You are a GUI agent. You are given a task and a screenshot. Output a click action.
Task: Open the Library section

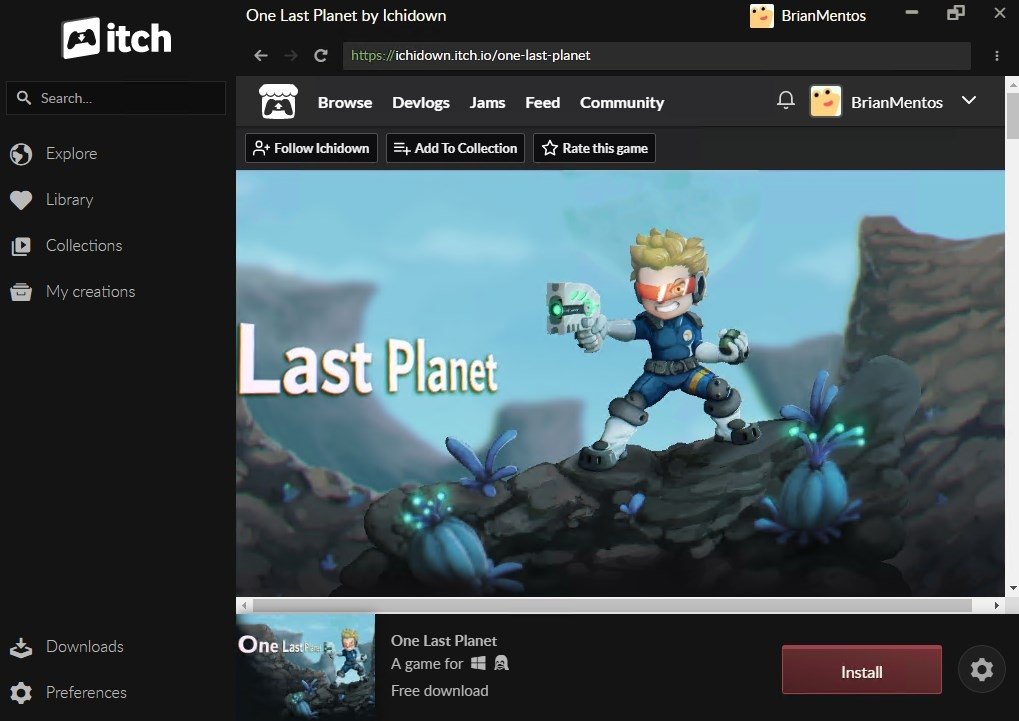[70, 200]
